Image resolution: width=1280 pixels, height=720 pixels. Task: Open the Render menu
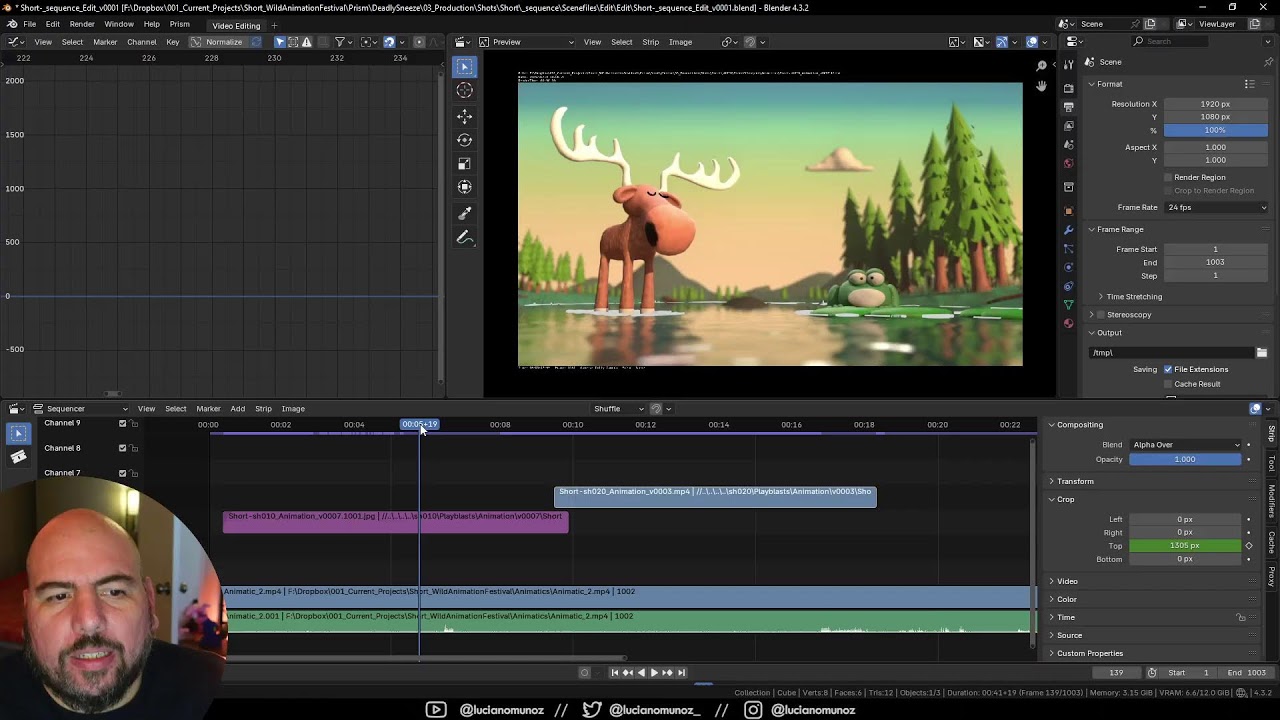(82, 24)
